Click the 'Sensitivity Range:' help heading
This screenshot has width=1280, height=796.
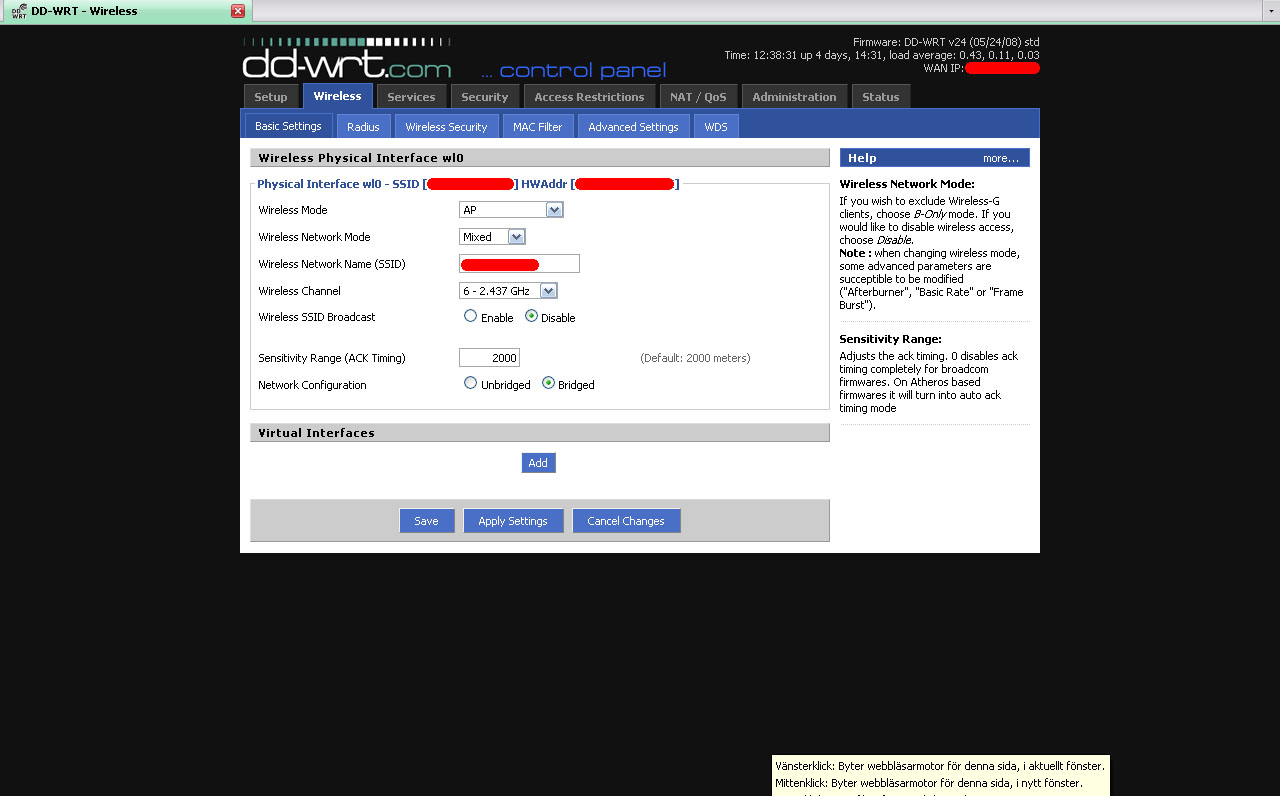pos(890,339)
